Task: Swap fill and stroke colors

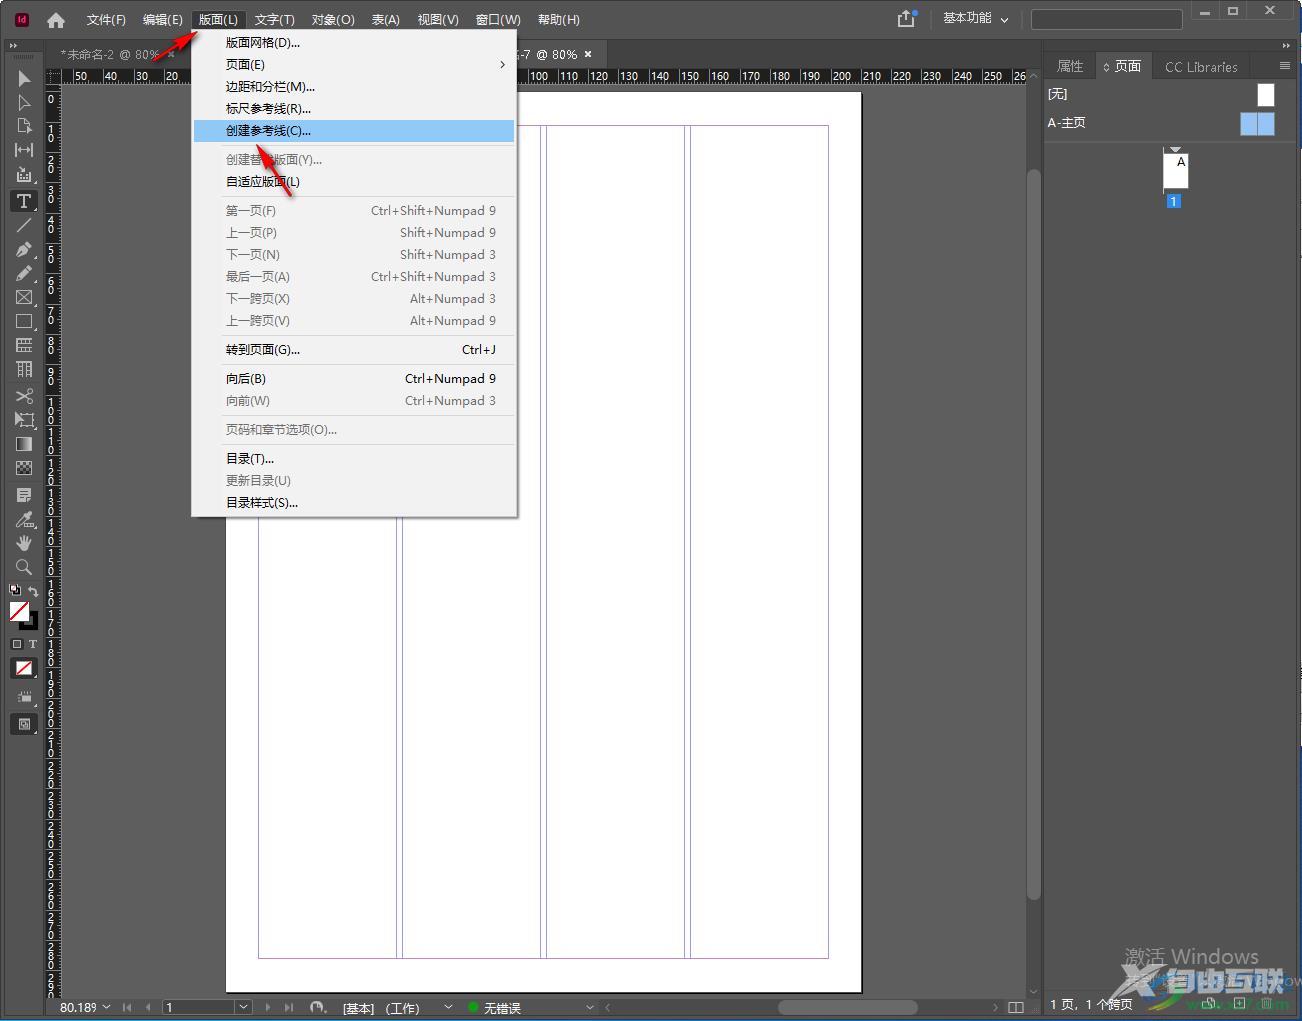Action: tap(33, 591)
